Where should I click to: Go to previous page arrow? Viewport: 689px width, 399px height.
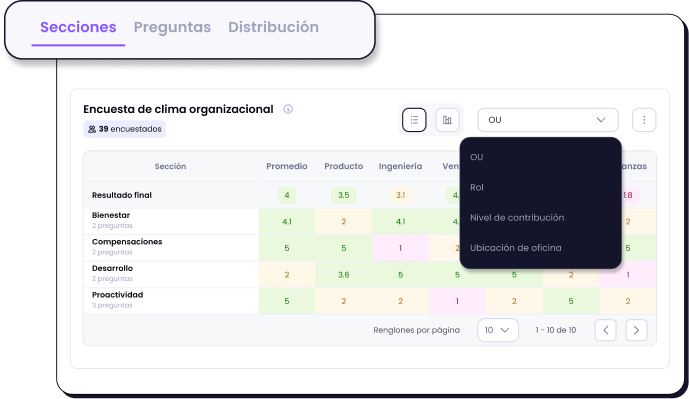click(606, 330)
